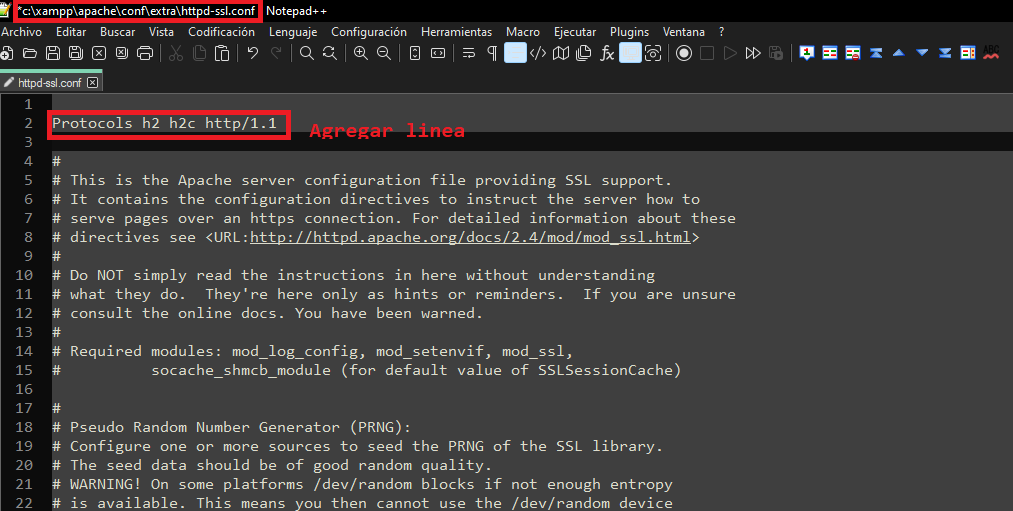Open a file using the folder icon
Image resolution: width=1013 pixels, height=511 pixels.
(29, 53)
